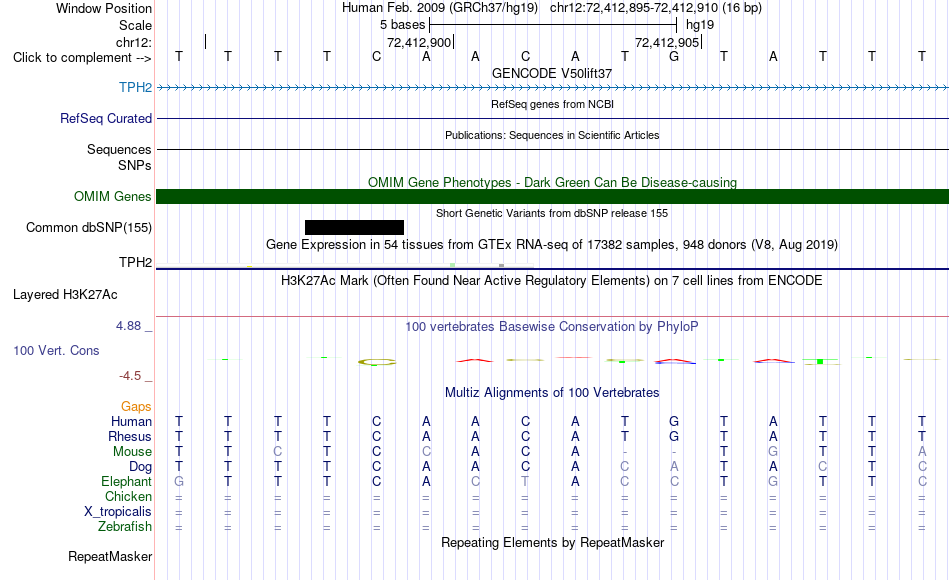Screen dimensions: 950x580
Task: Click the 'chr12:72,412,895-72,412,910 (16 bp)' position text
Action: coord(656,8)
